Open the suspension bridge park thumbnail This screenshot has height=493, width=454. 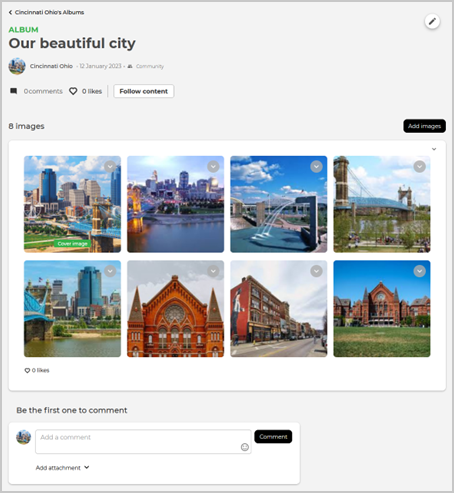pos(382,204)
